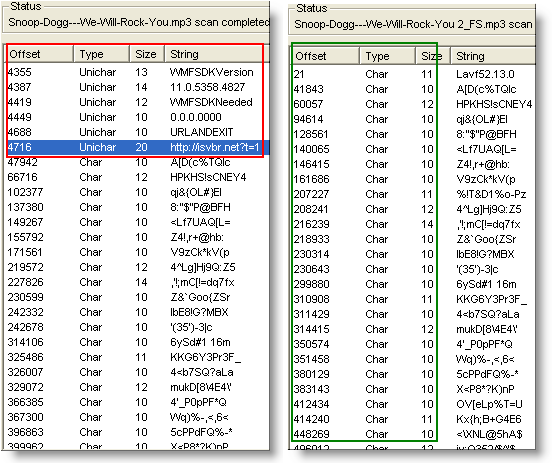Screen dimensions: 554x463
Task: Select the %!T&D1%o-Pz string row
Action: point(413,194)
